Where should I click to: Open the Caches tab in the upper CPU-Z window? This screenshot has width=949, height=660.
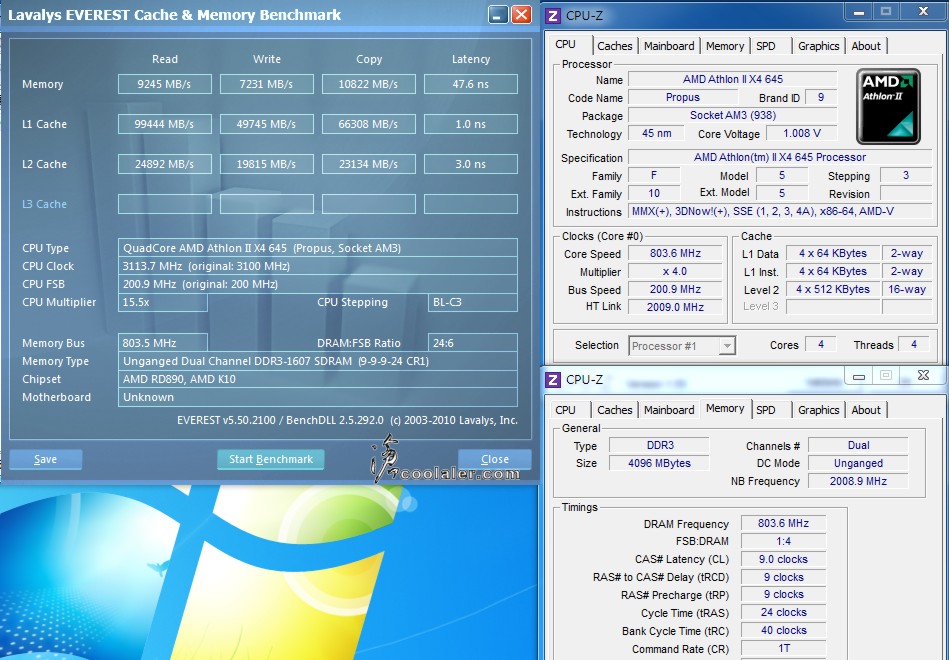point(614,46)
